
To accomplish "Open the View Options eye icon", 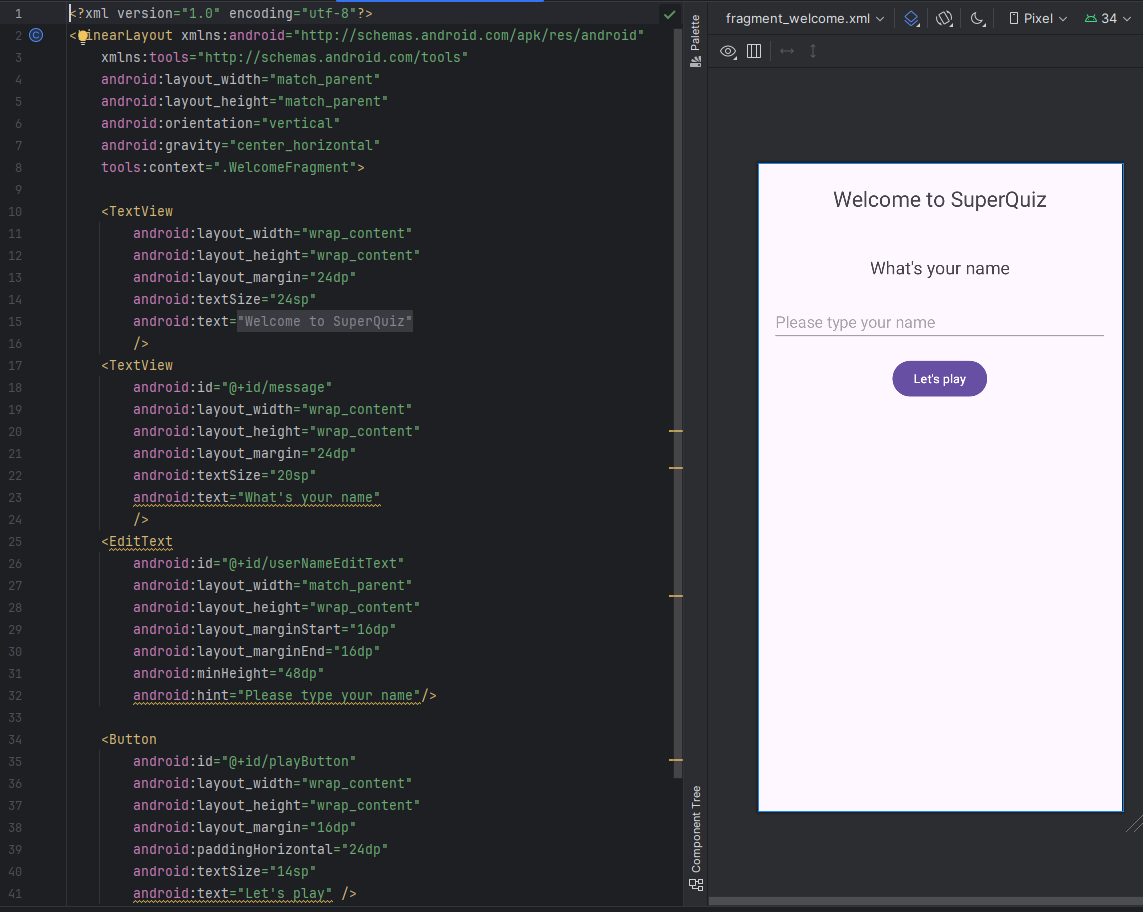I will coord(729,51).
